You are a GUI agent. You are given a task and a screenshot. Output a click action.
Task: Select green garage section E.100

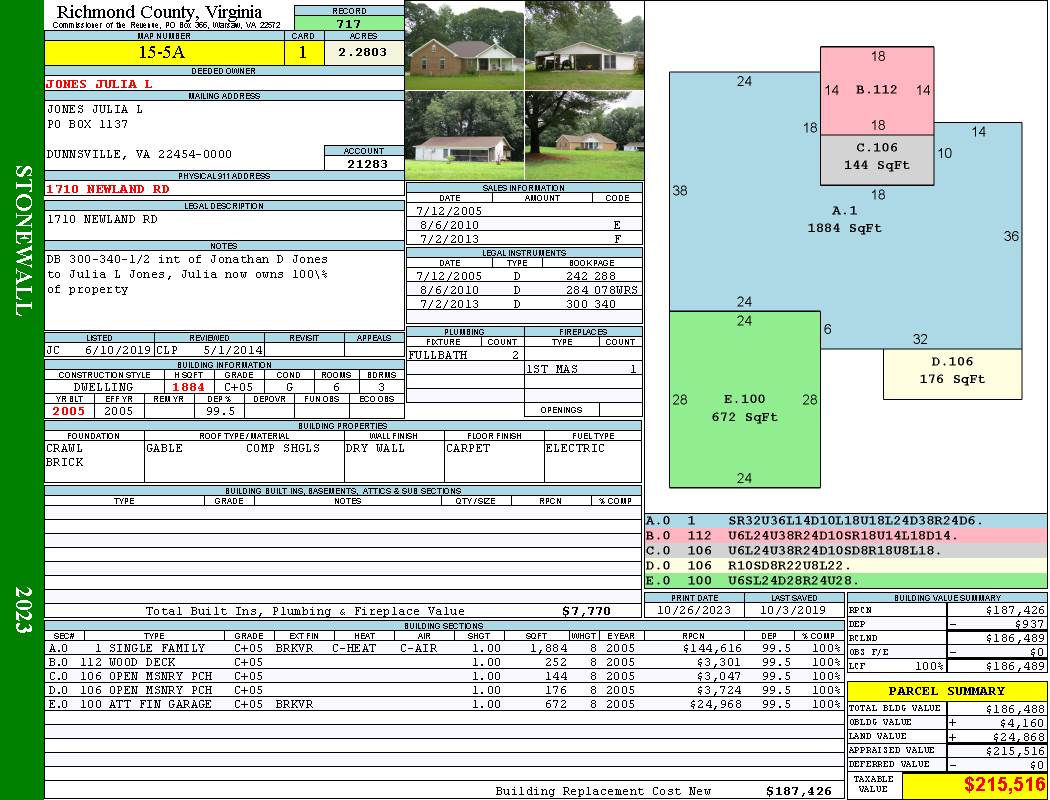745,399
